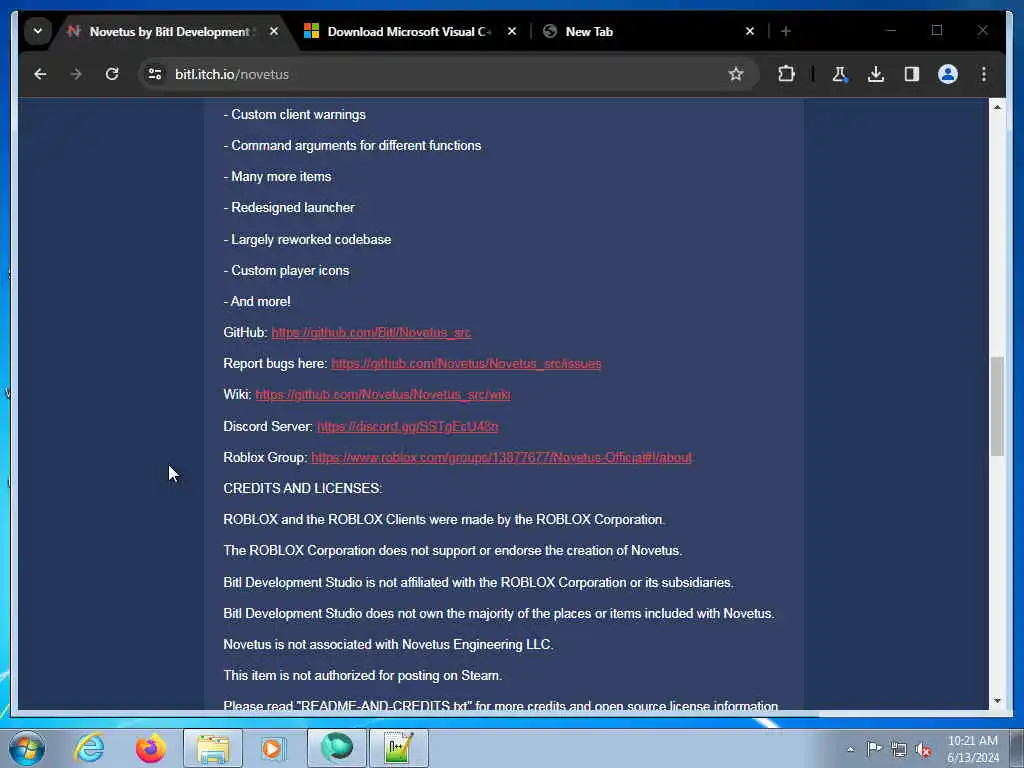This screenshot has width=1024, height=768.
Task: Switch to the New Tab tab
Action: pyautogui.click(x=589, y=31)
